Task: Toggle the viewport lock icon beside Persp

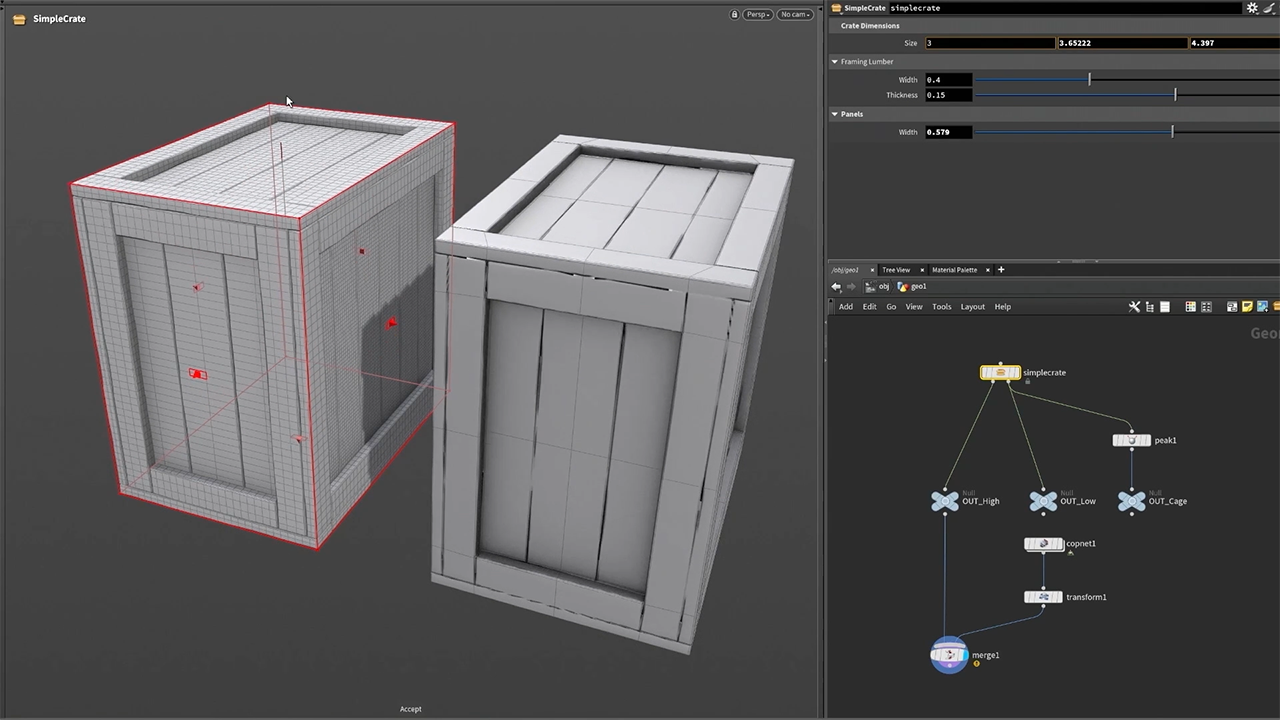Action: (734, 15)
